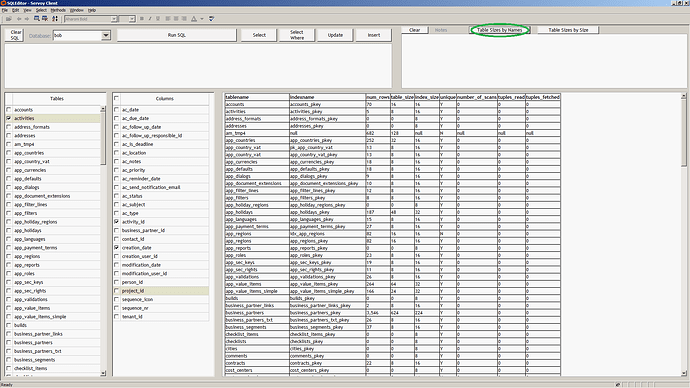Open the Window menu

77,10
